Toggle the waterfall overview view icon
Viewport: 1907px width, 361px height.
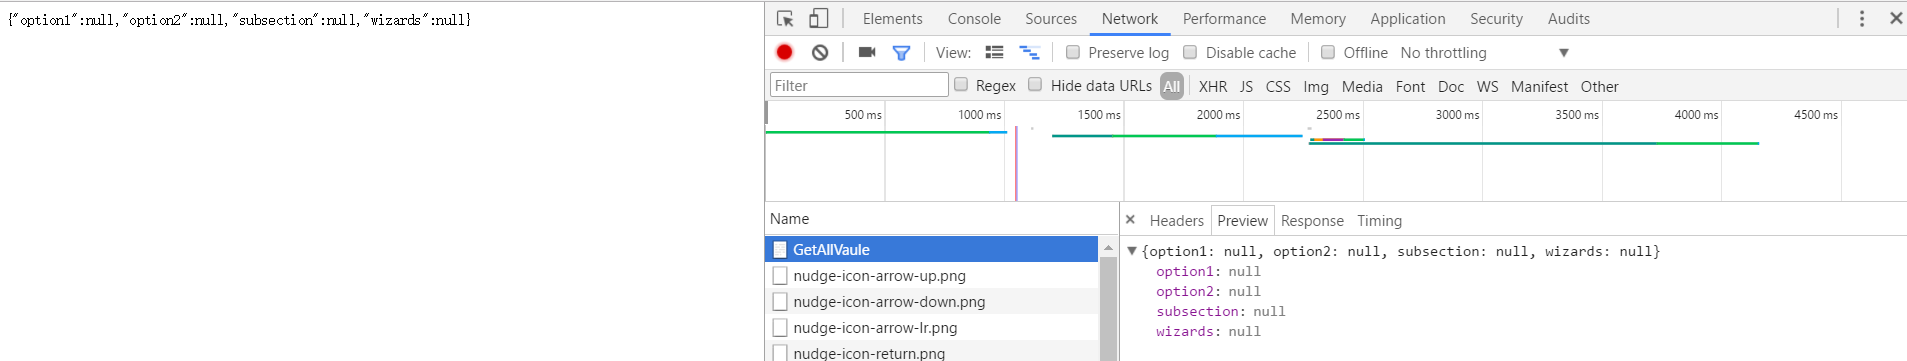tap(1029, 52)
